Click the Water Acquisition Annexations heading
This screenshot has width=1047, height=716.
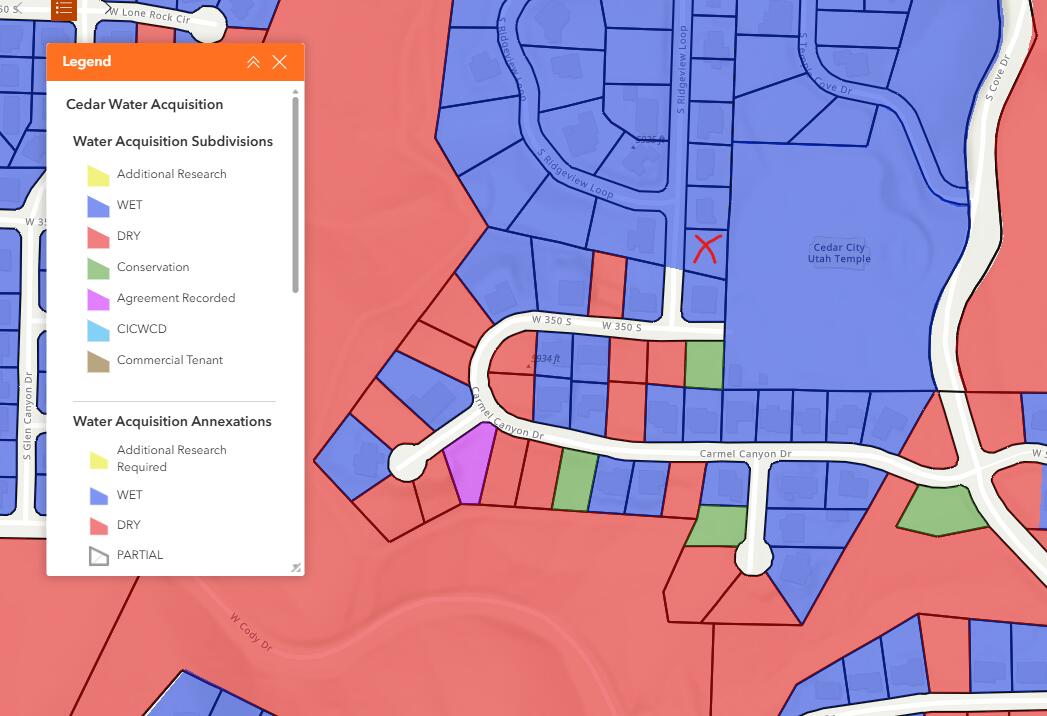point(172,422)
